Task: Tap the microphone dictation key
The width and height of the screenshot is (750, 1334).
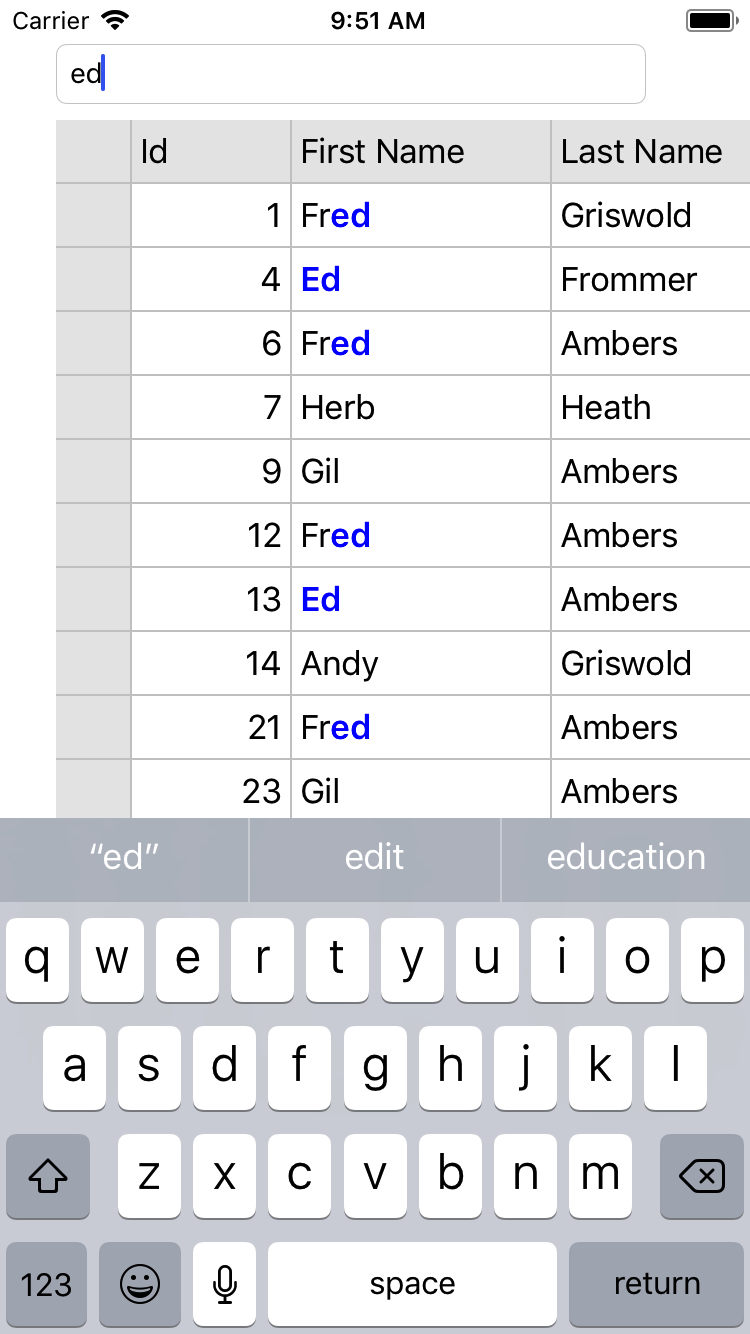Action: click(x=225, y=1284)
